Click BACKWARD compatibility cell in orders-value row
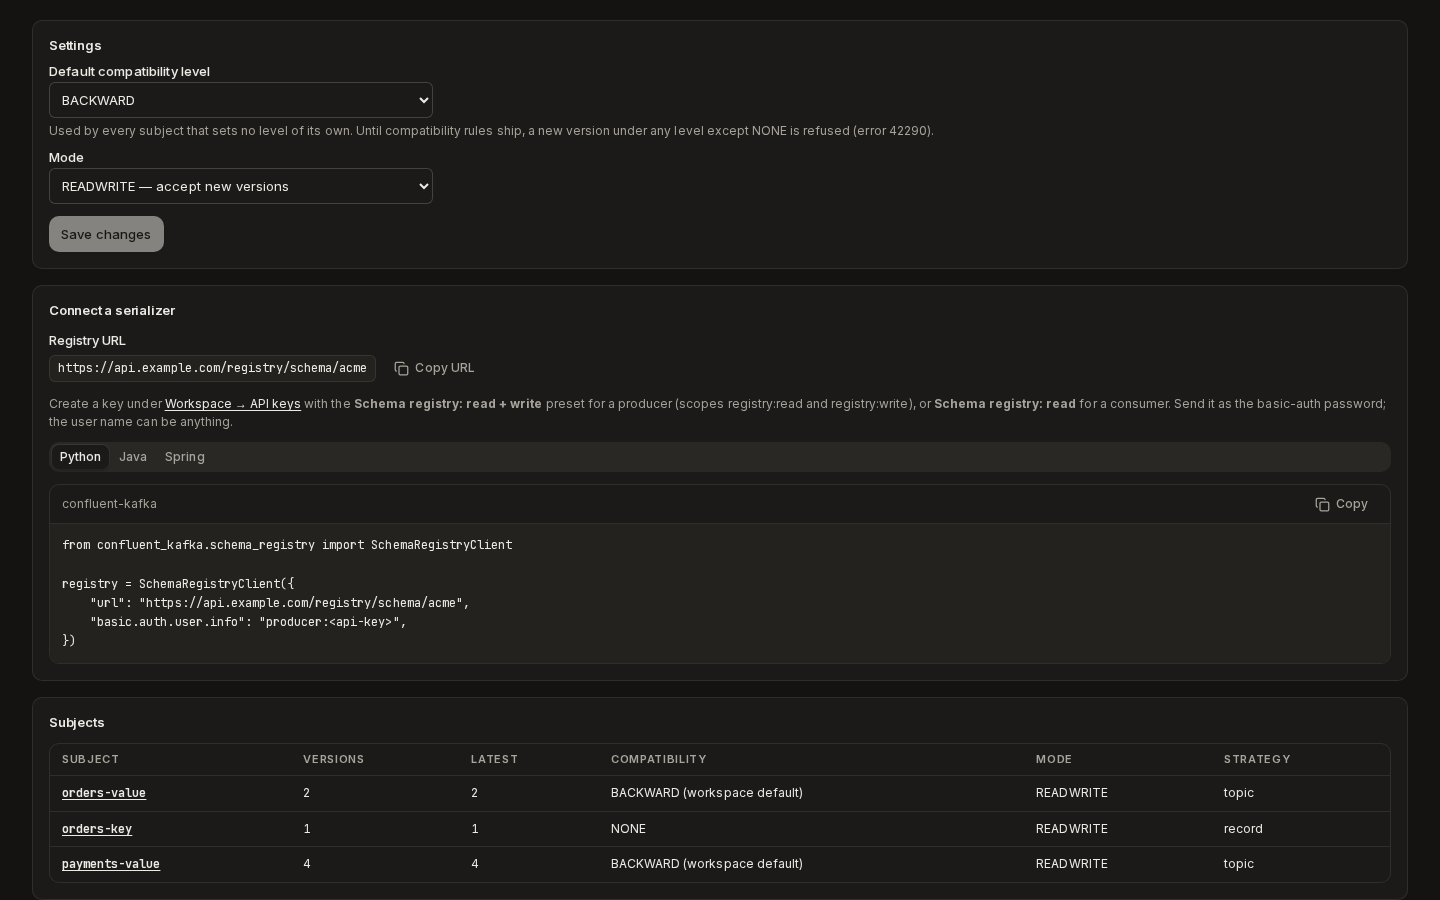1440x900 pixels. point(707,793)
